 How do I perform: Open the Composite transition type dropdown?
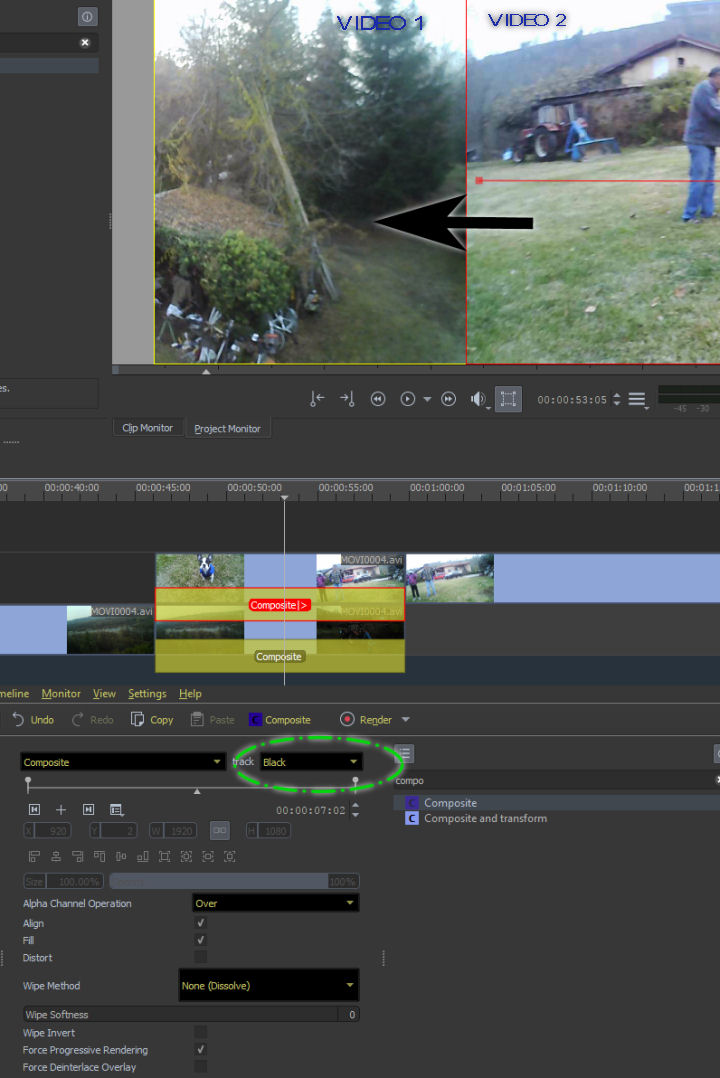pyautogui.click(x=123, y=762)
